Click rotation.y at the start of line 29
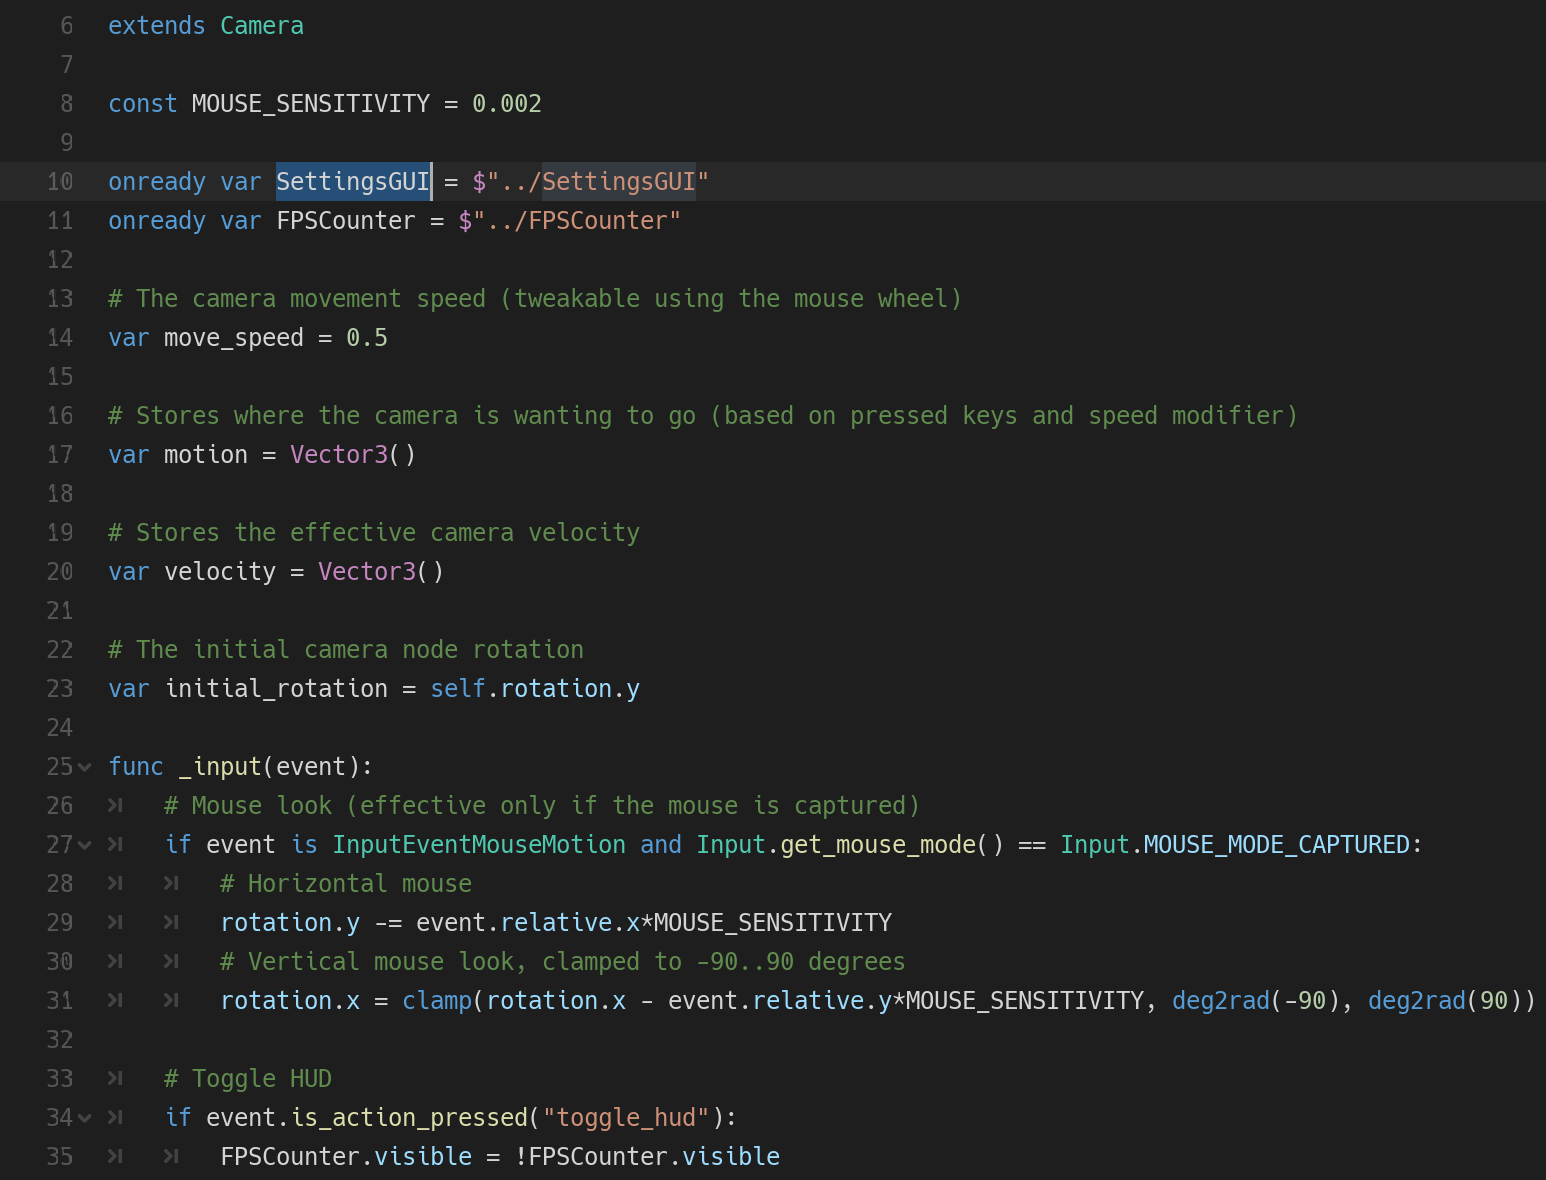Image resolution: width=1546 pixels, height=1180 pixels. [290, 923]
